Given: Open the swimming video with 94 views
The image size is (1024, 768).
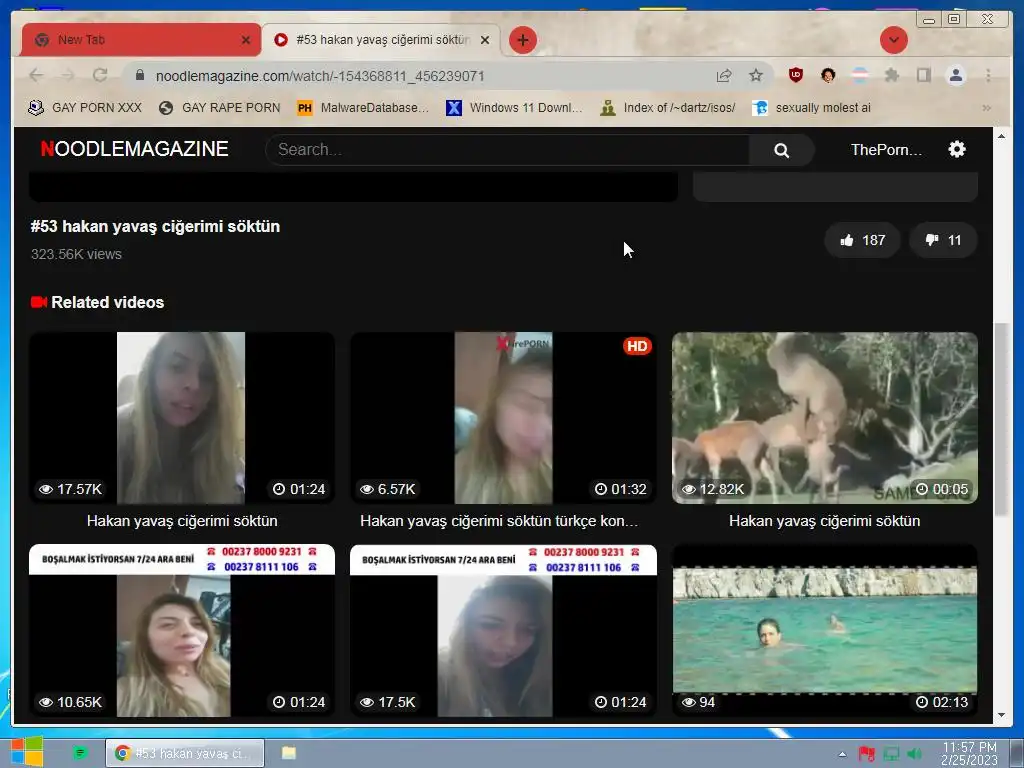Looking at the screenshot, I should (x=824, y=630).
